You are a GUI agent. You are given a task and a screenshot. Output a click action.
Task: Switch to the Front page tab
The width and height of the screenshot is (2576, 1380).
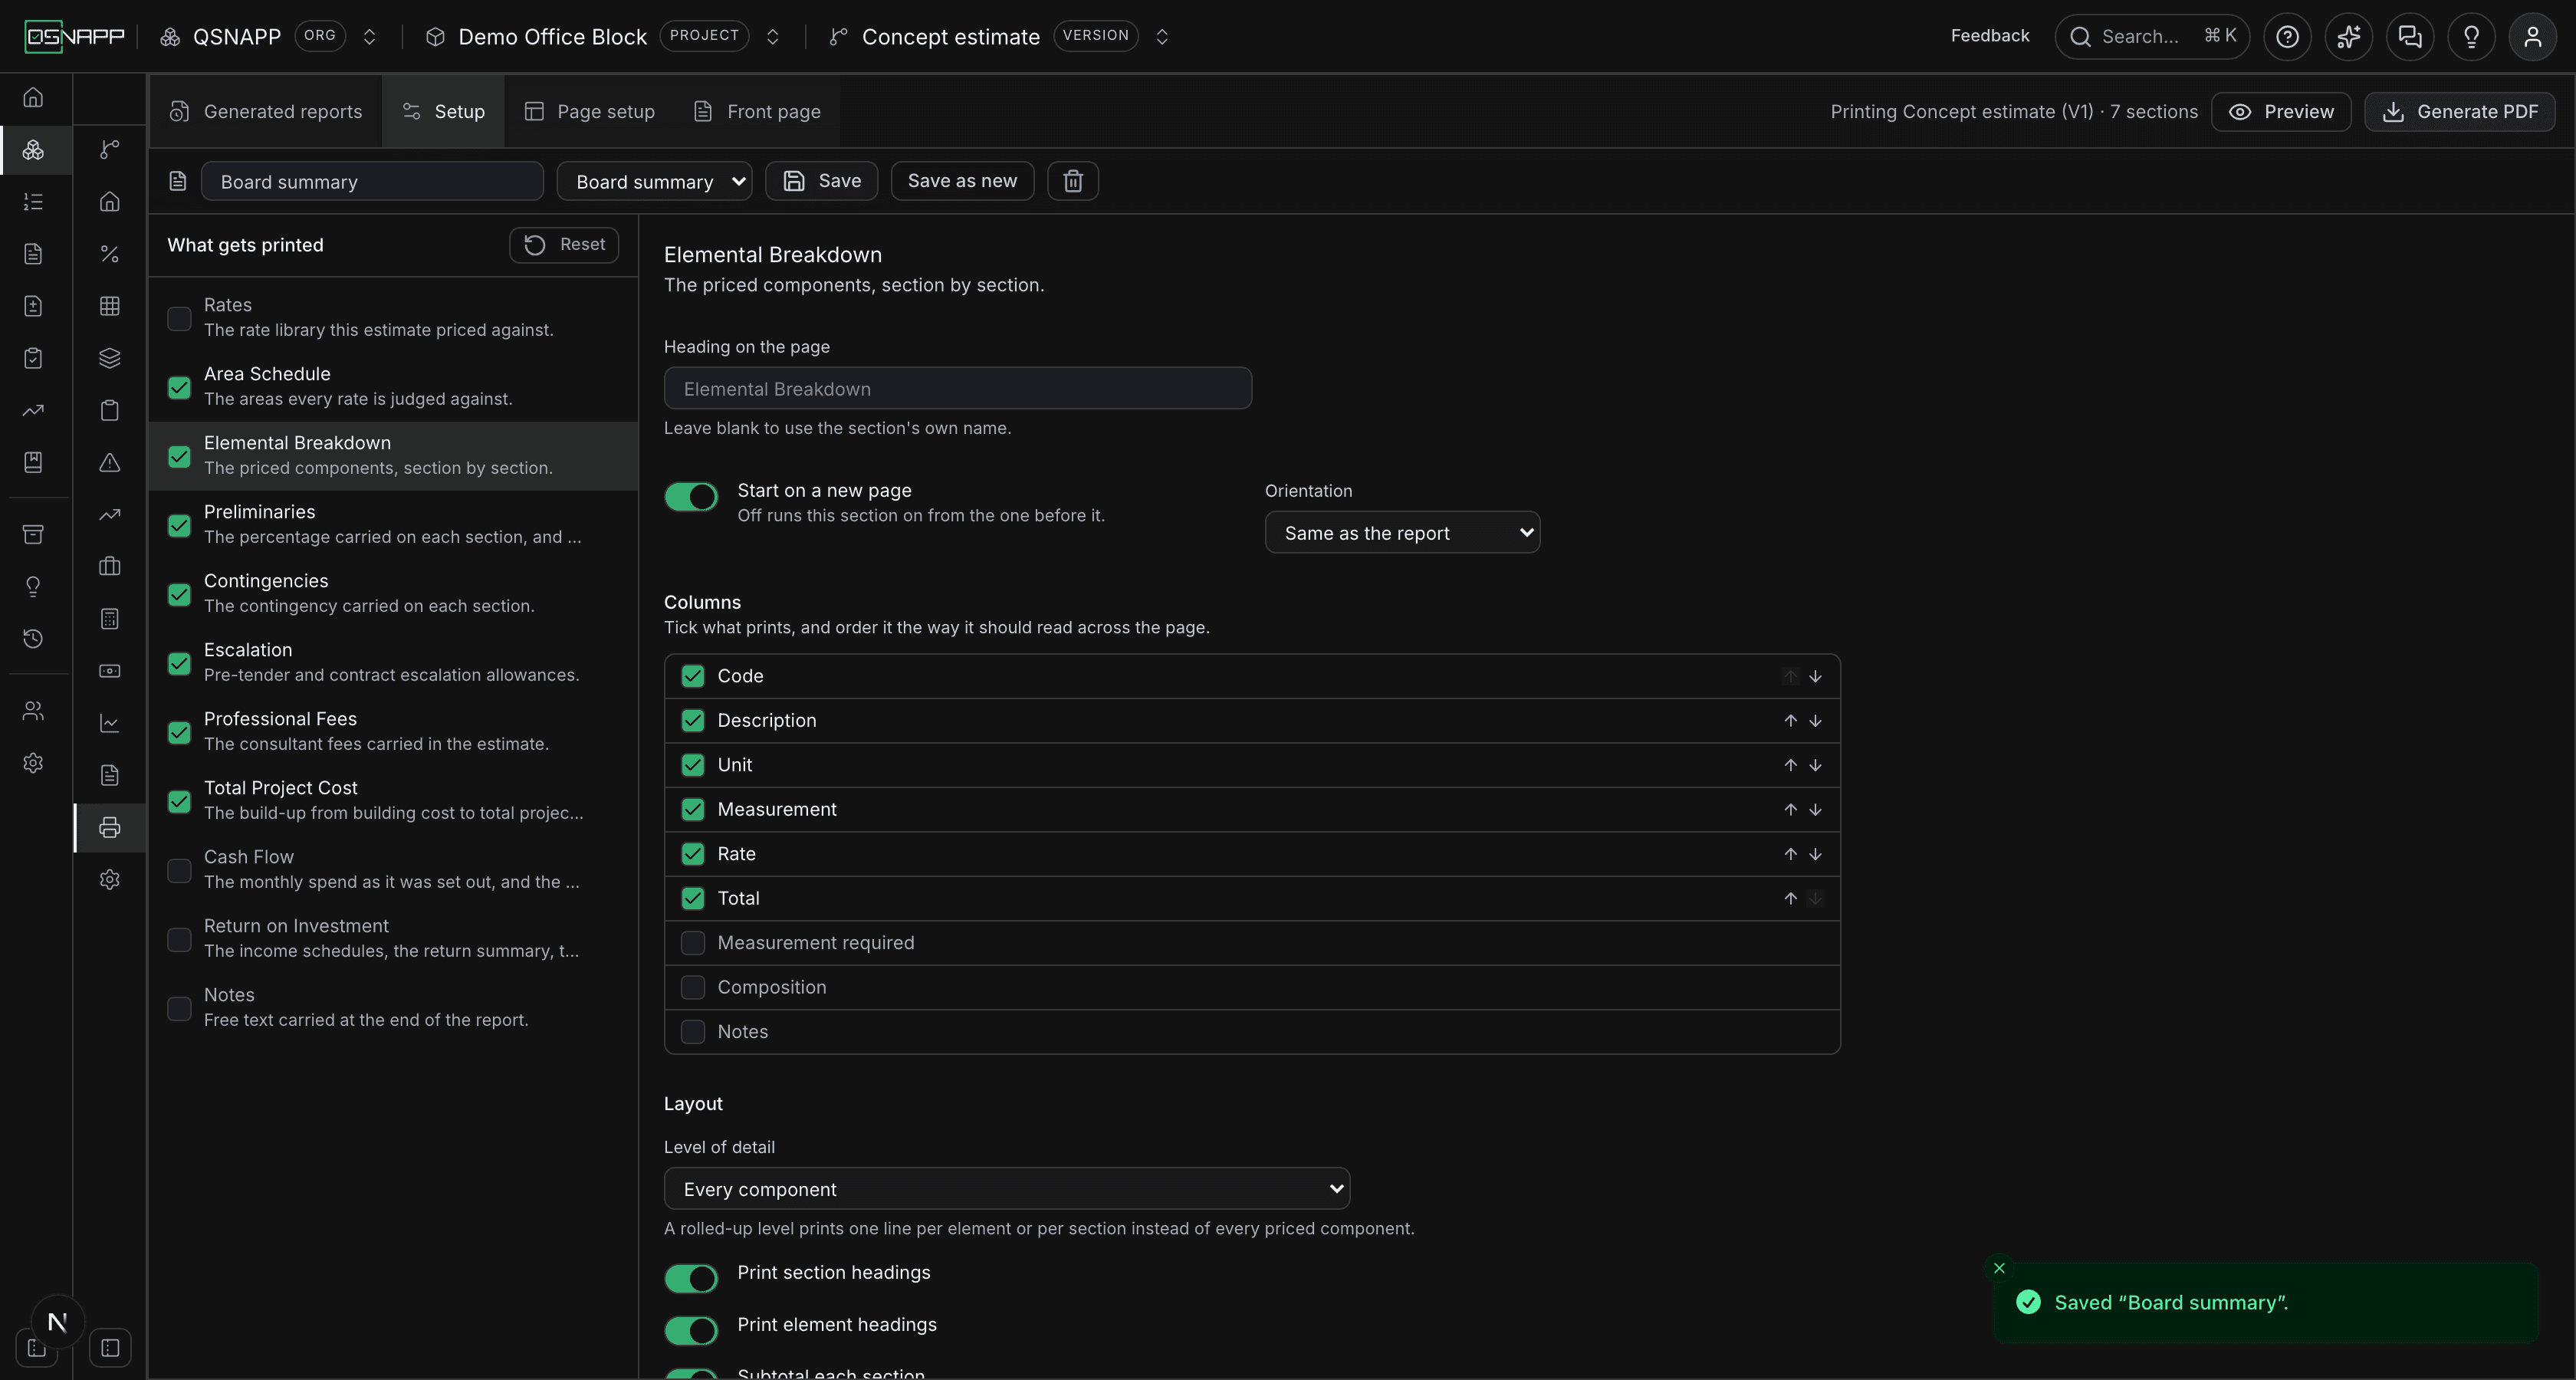point(757,111)
